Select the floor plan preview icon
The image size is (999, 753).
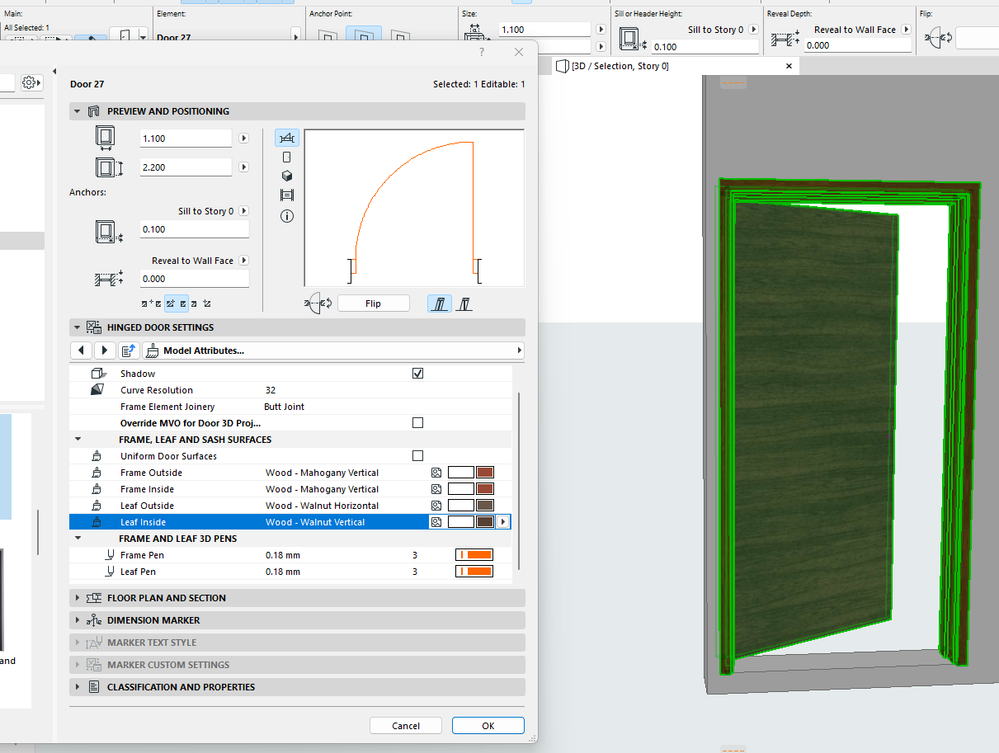[288, 138]
